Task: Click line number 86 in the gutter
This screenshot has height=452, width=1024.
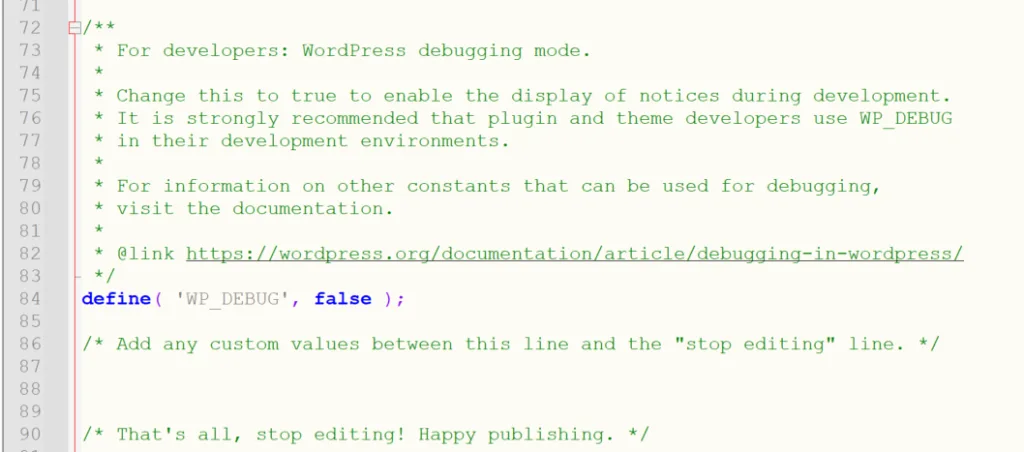Action: point(30,344)
